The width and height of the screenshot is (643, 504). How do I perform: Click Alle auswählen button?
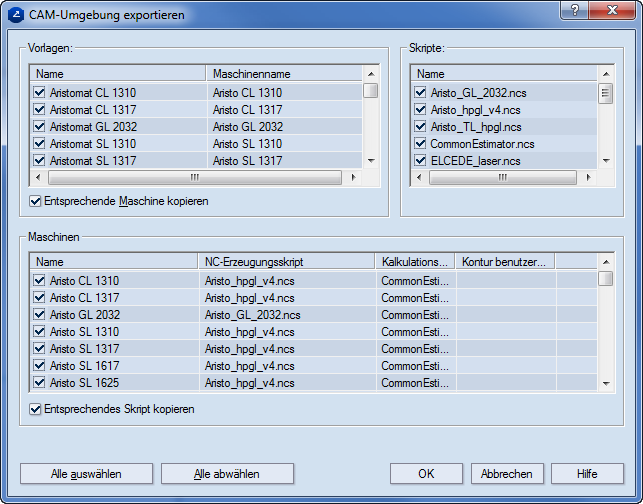click(86, 474)
